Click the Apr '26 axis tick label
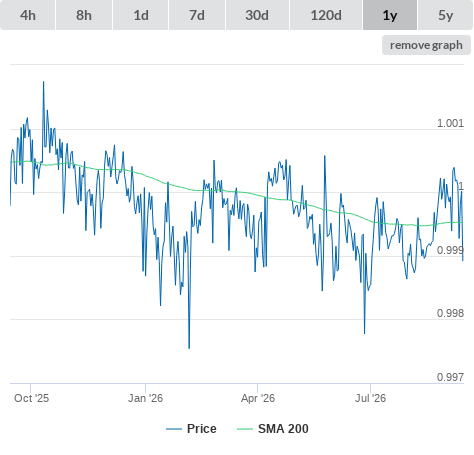This screenshot has width=474, height=455. pyautogui.click(x=258, y=398)
